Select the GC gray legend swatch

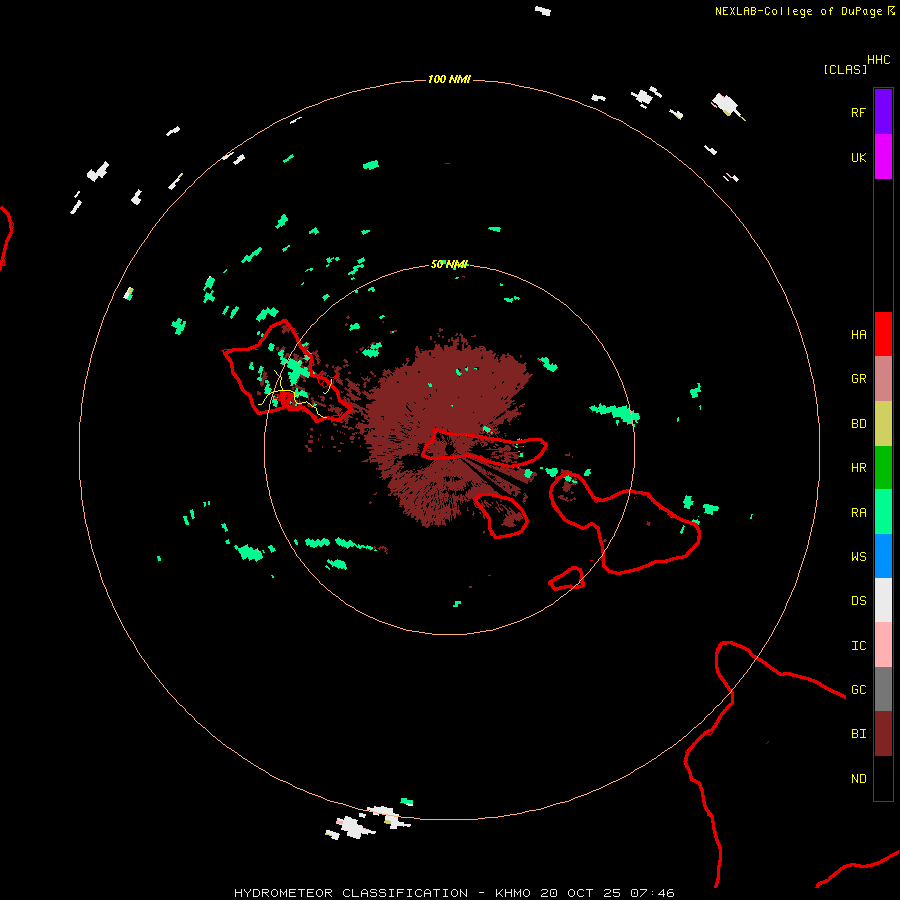883,689
